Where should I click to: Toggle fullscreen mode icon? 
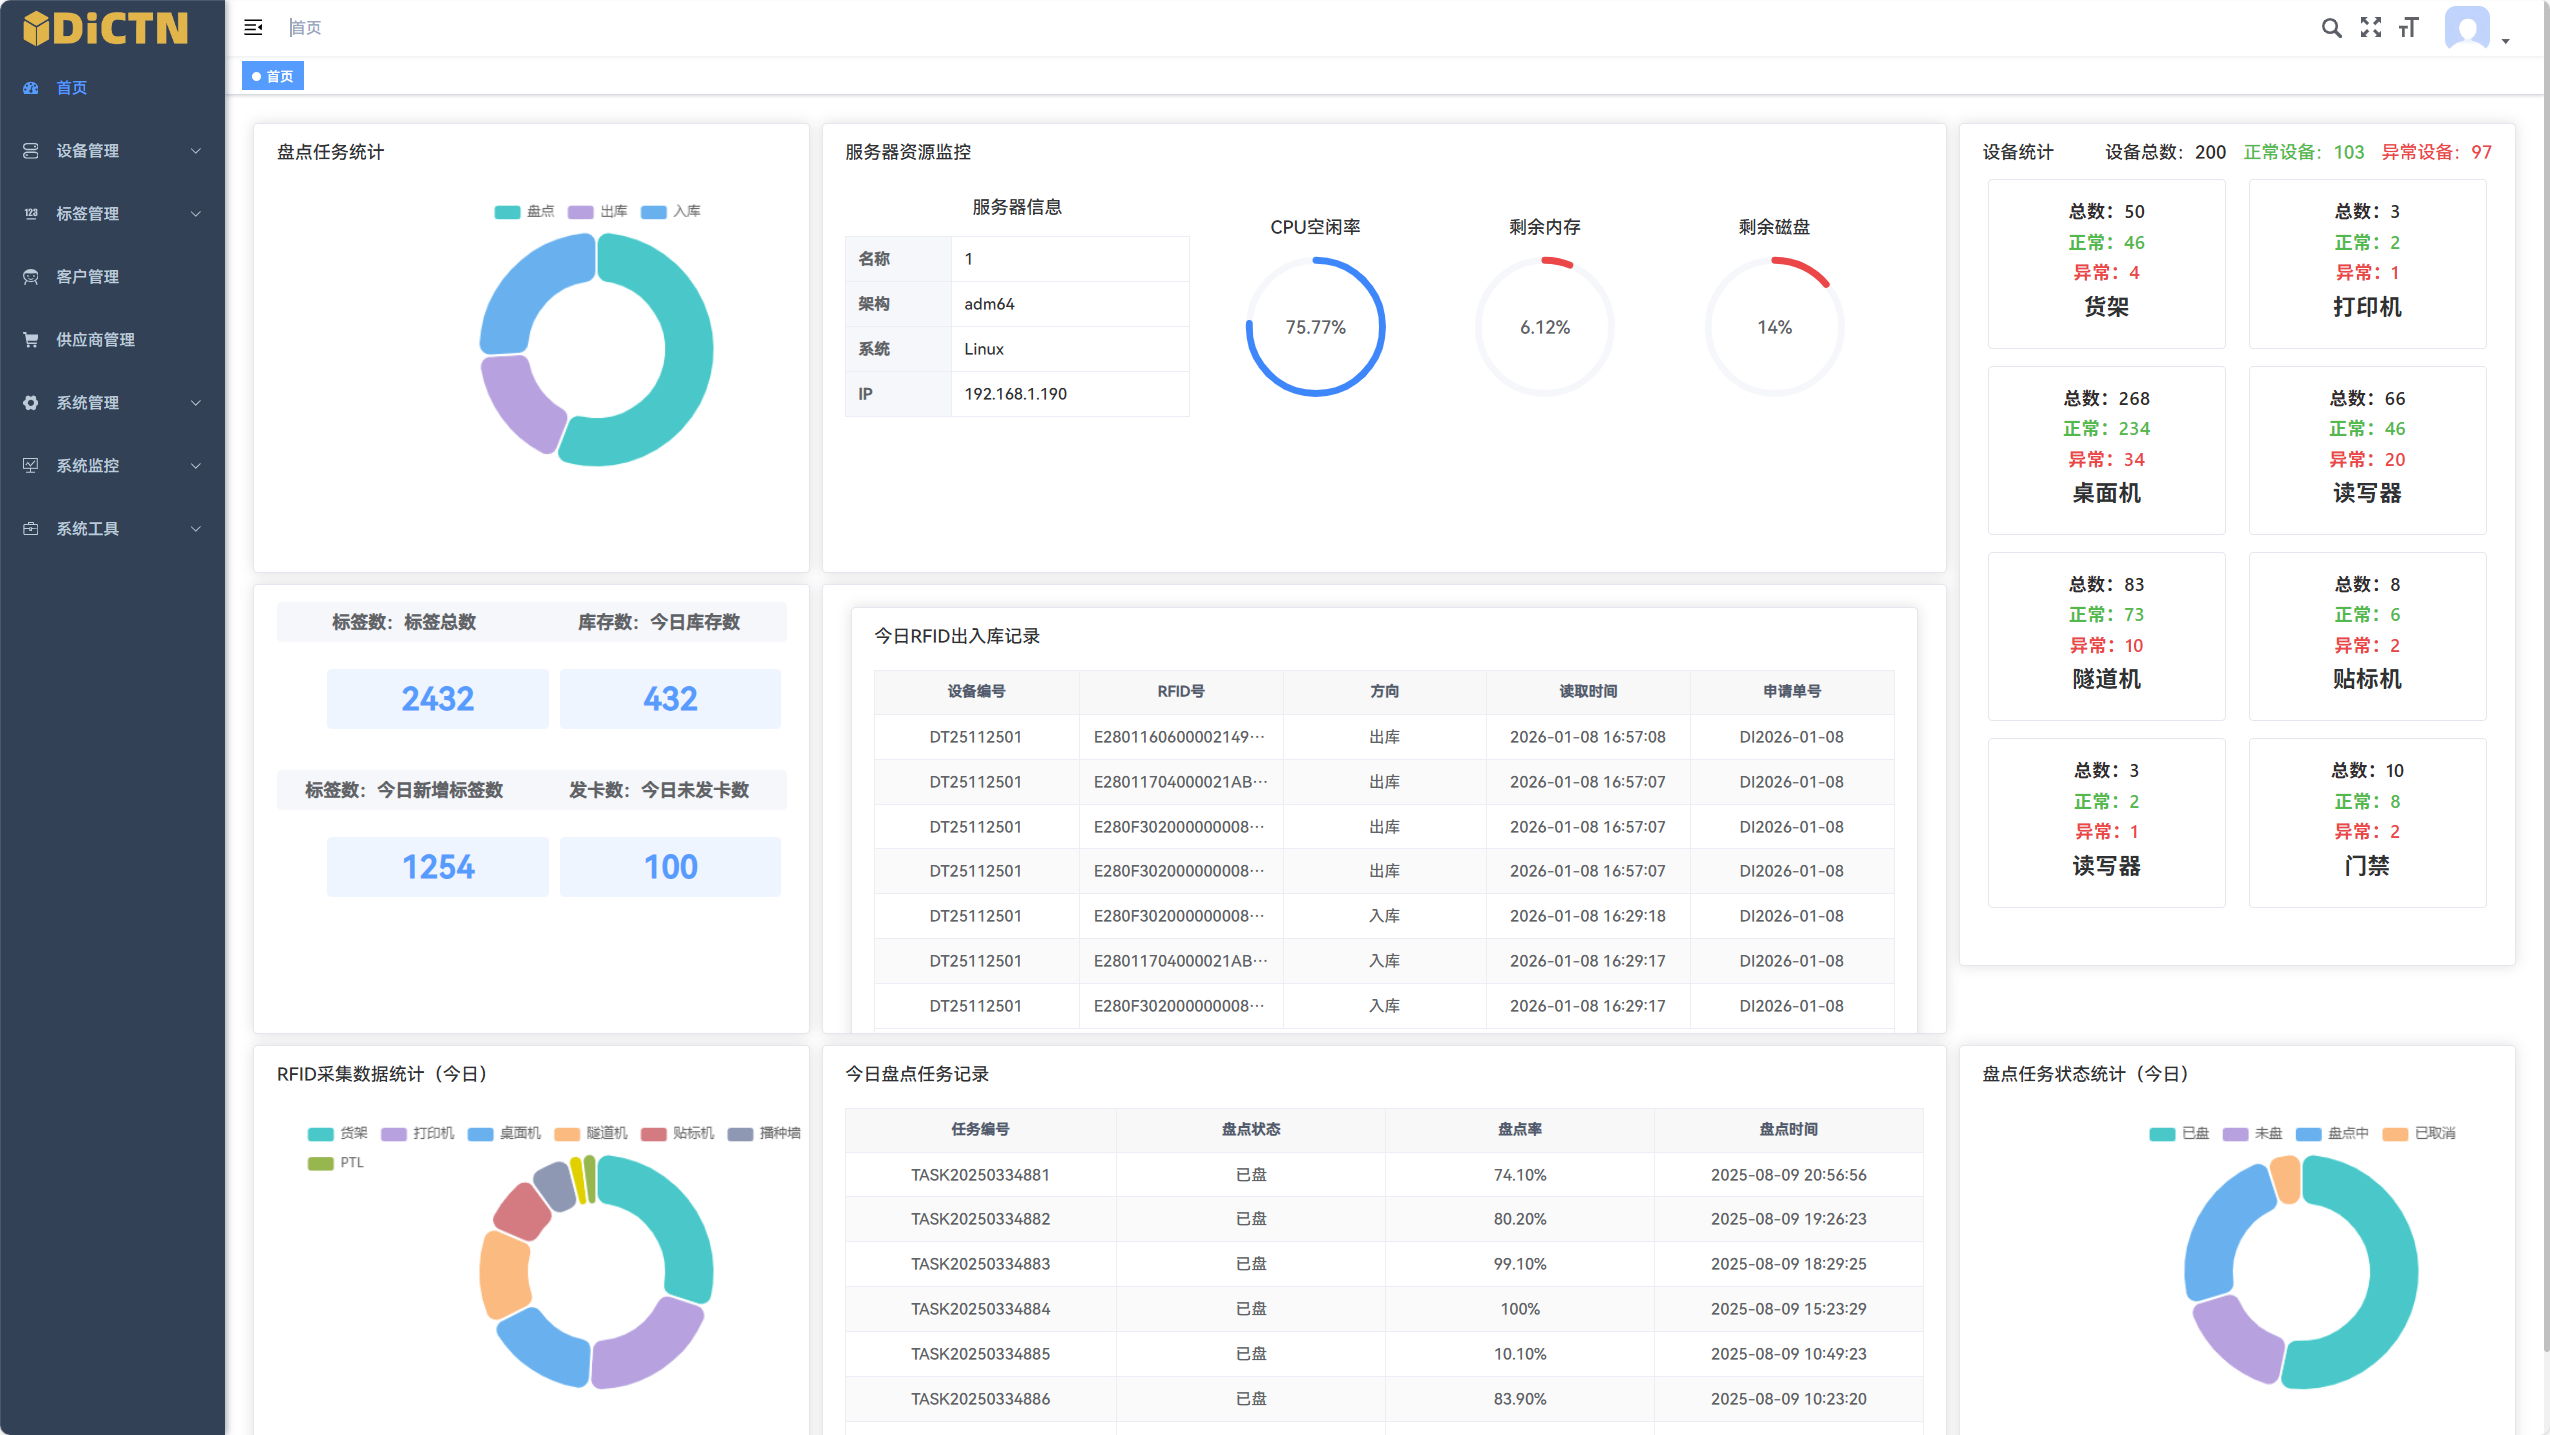2370,28
